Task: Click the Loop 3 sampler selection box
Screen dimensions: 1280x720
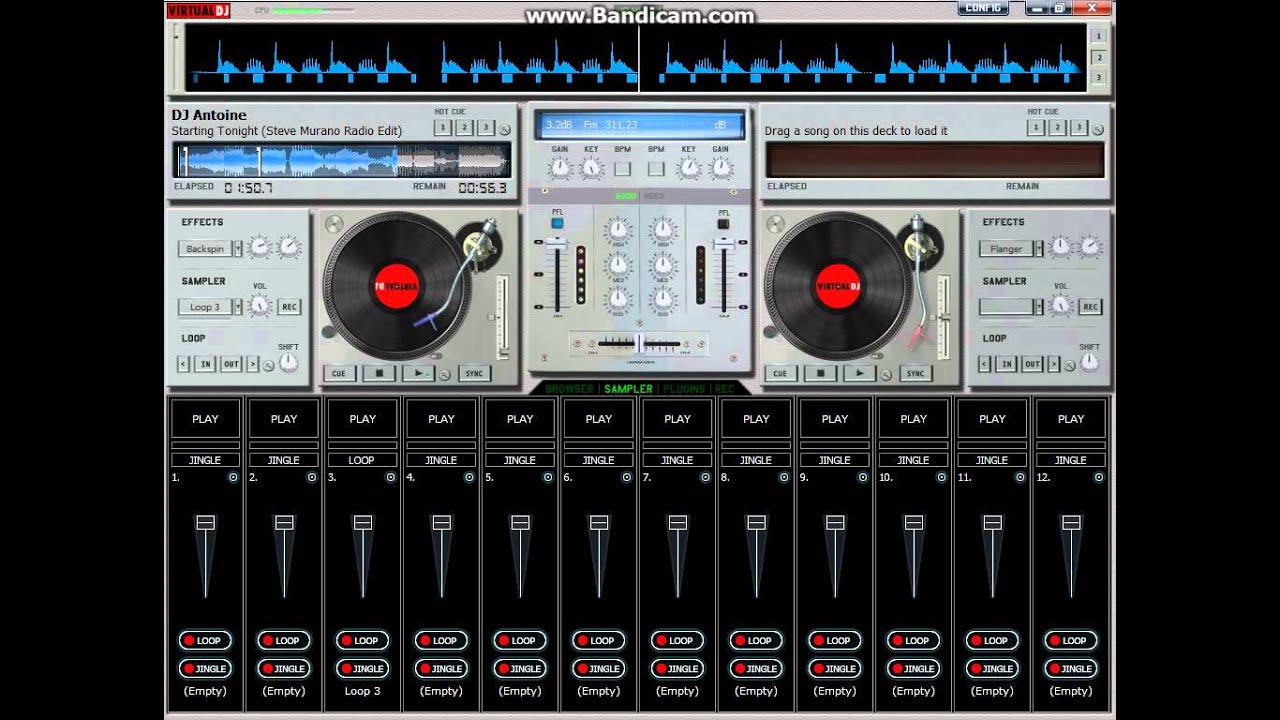Action: (x=205, y=307)
